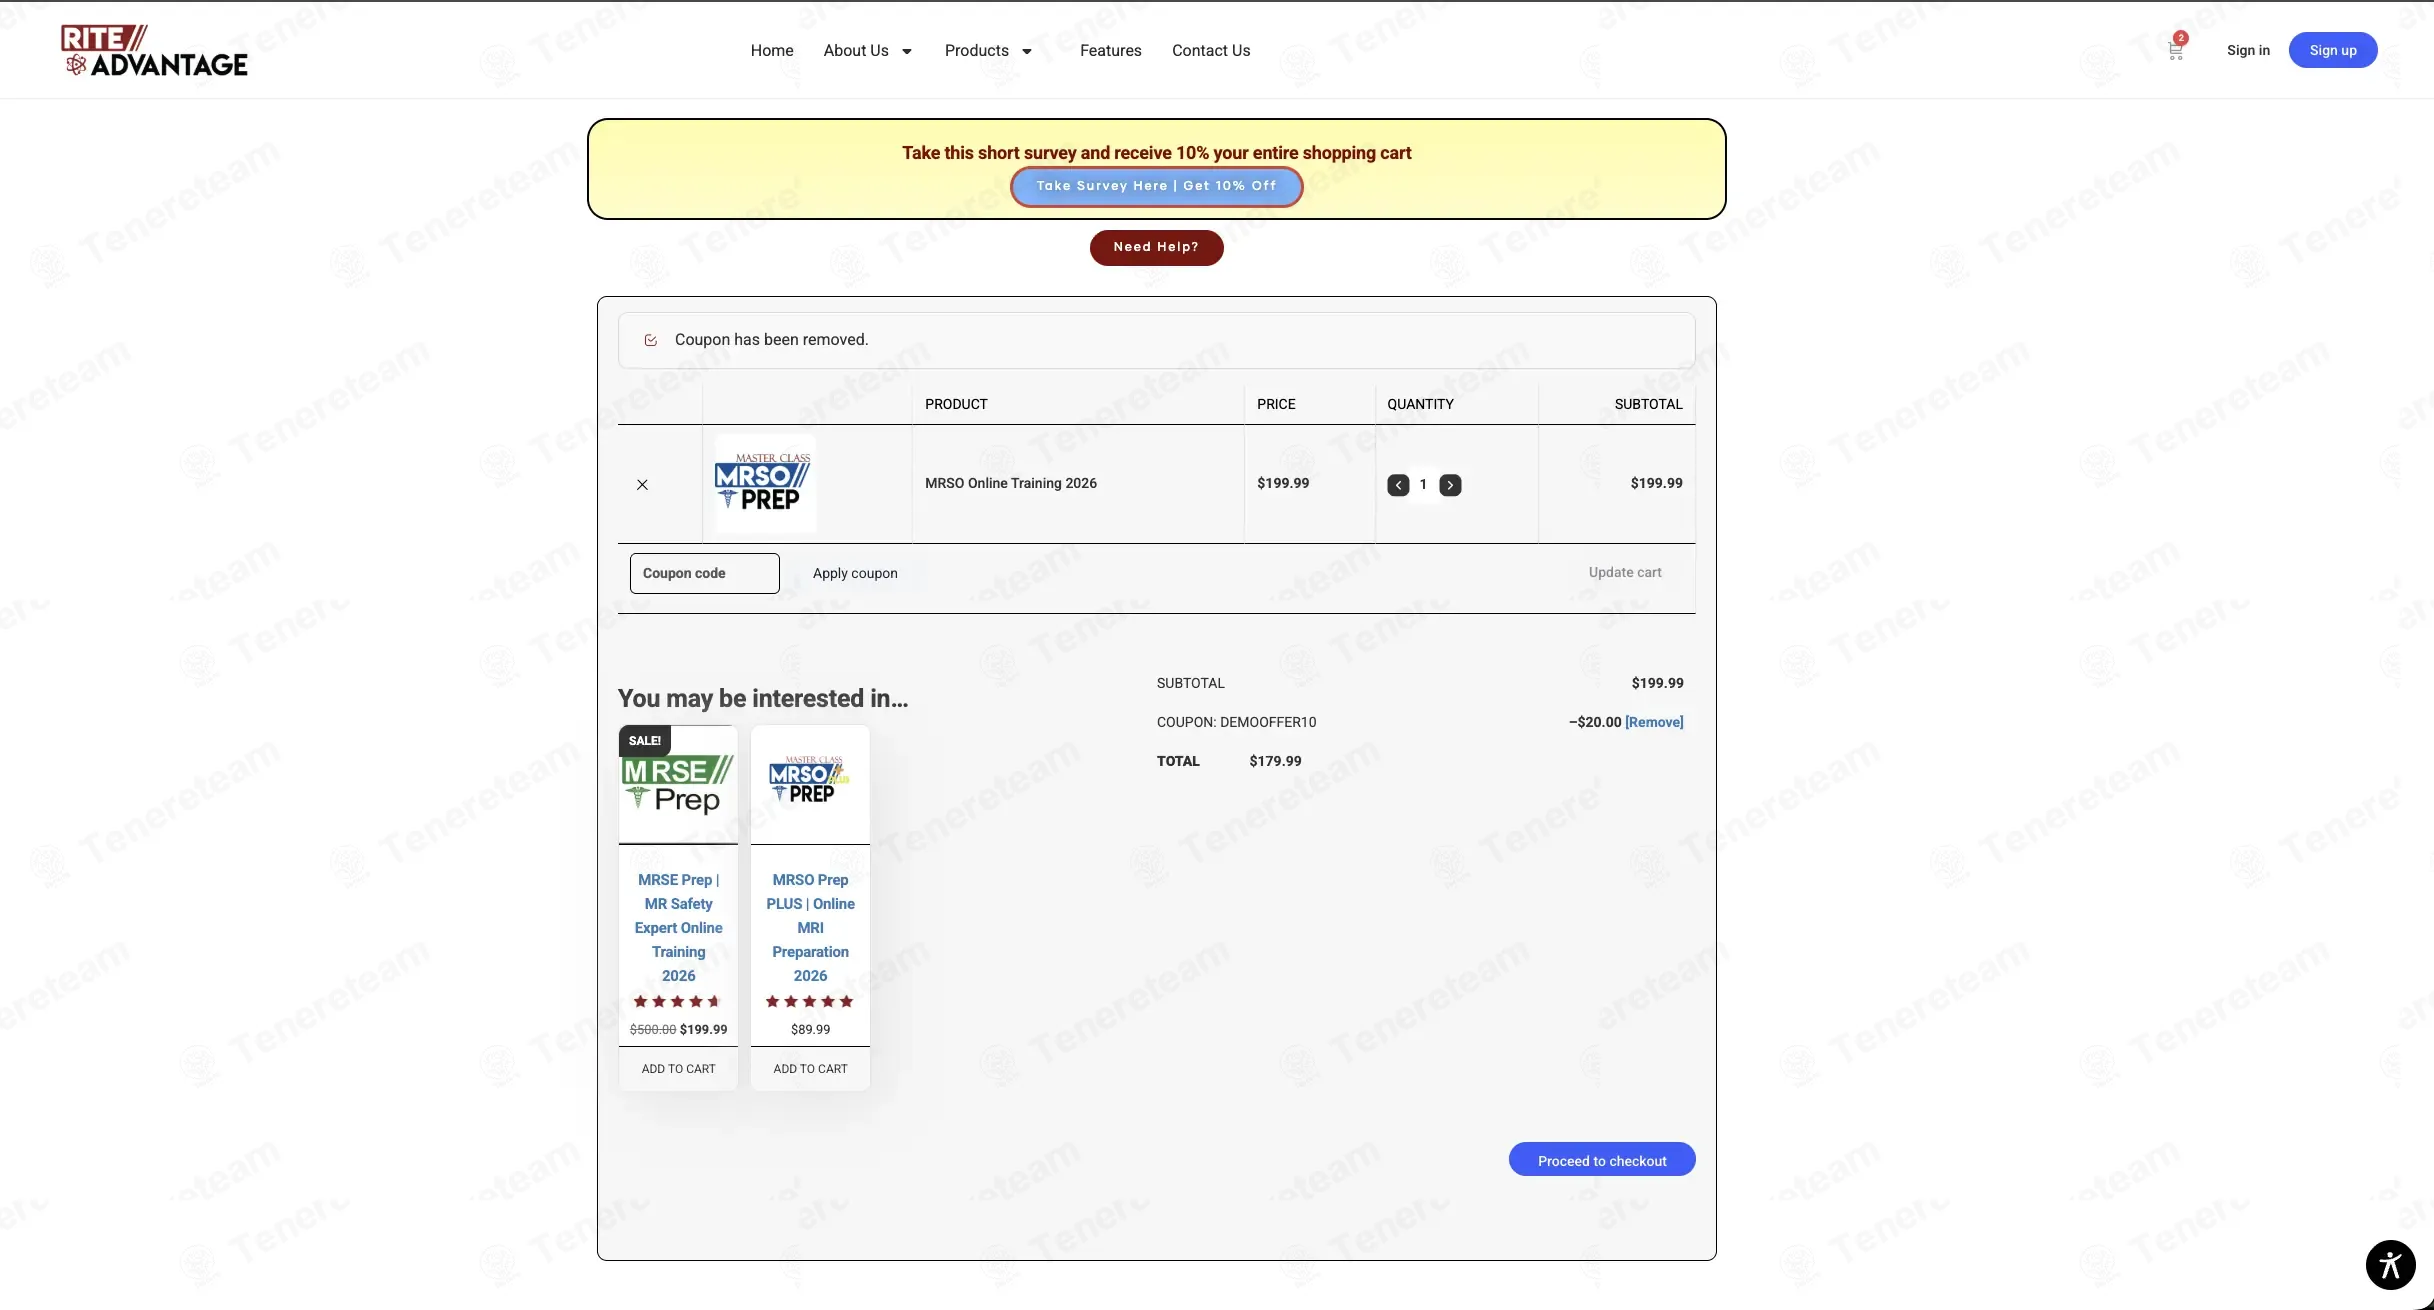2434x1310 pixels.
Task: Click the SALE! badge on MRSE Prep
Action: coord(645,741)
